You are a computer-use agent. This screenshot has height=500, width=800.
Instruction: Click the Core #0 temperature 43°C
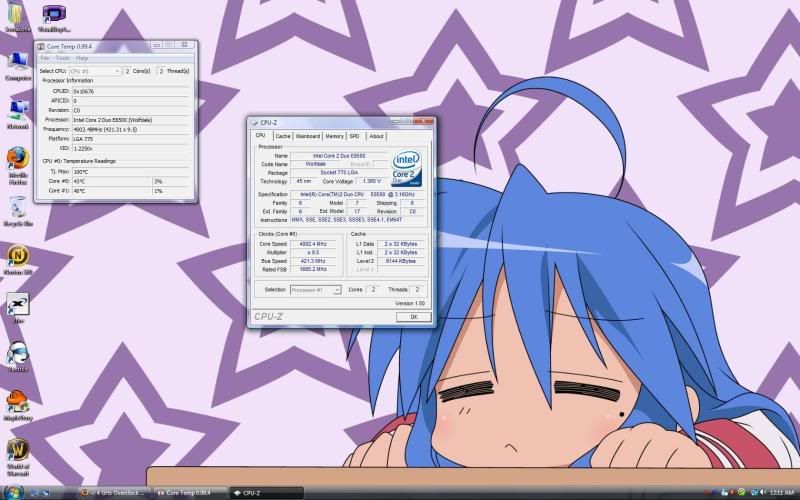tap(112, 181)
